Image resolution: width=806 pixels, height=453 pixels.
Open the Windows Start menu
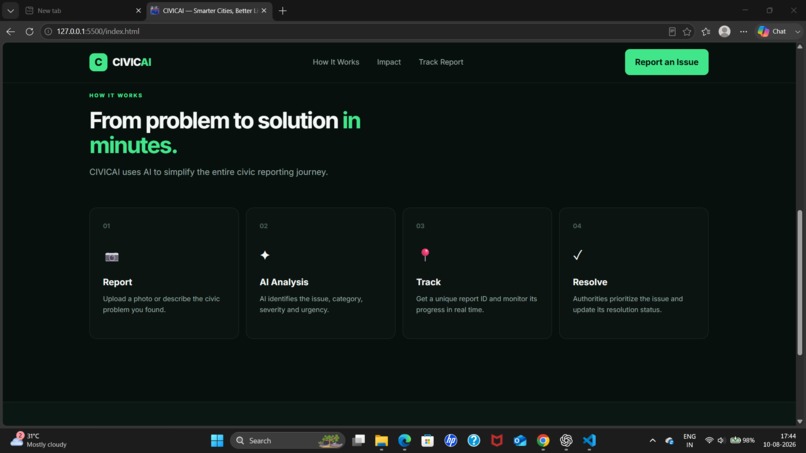[x=217, y=441]
